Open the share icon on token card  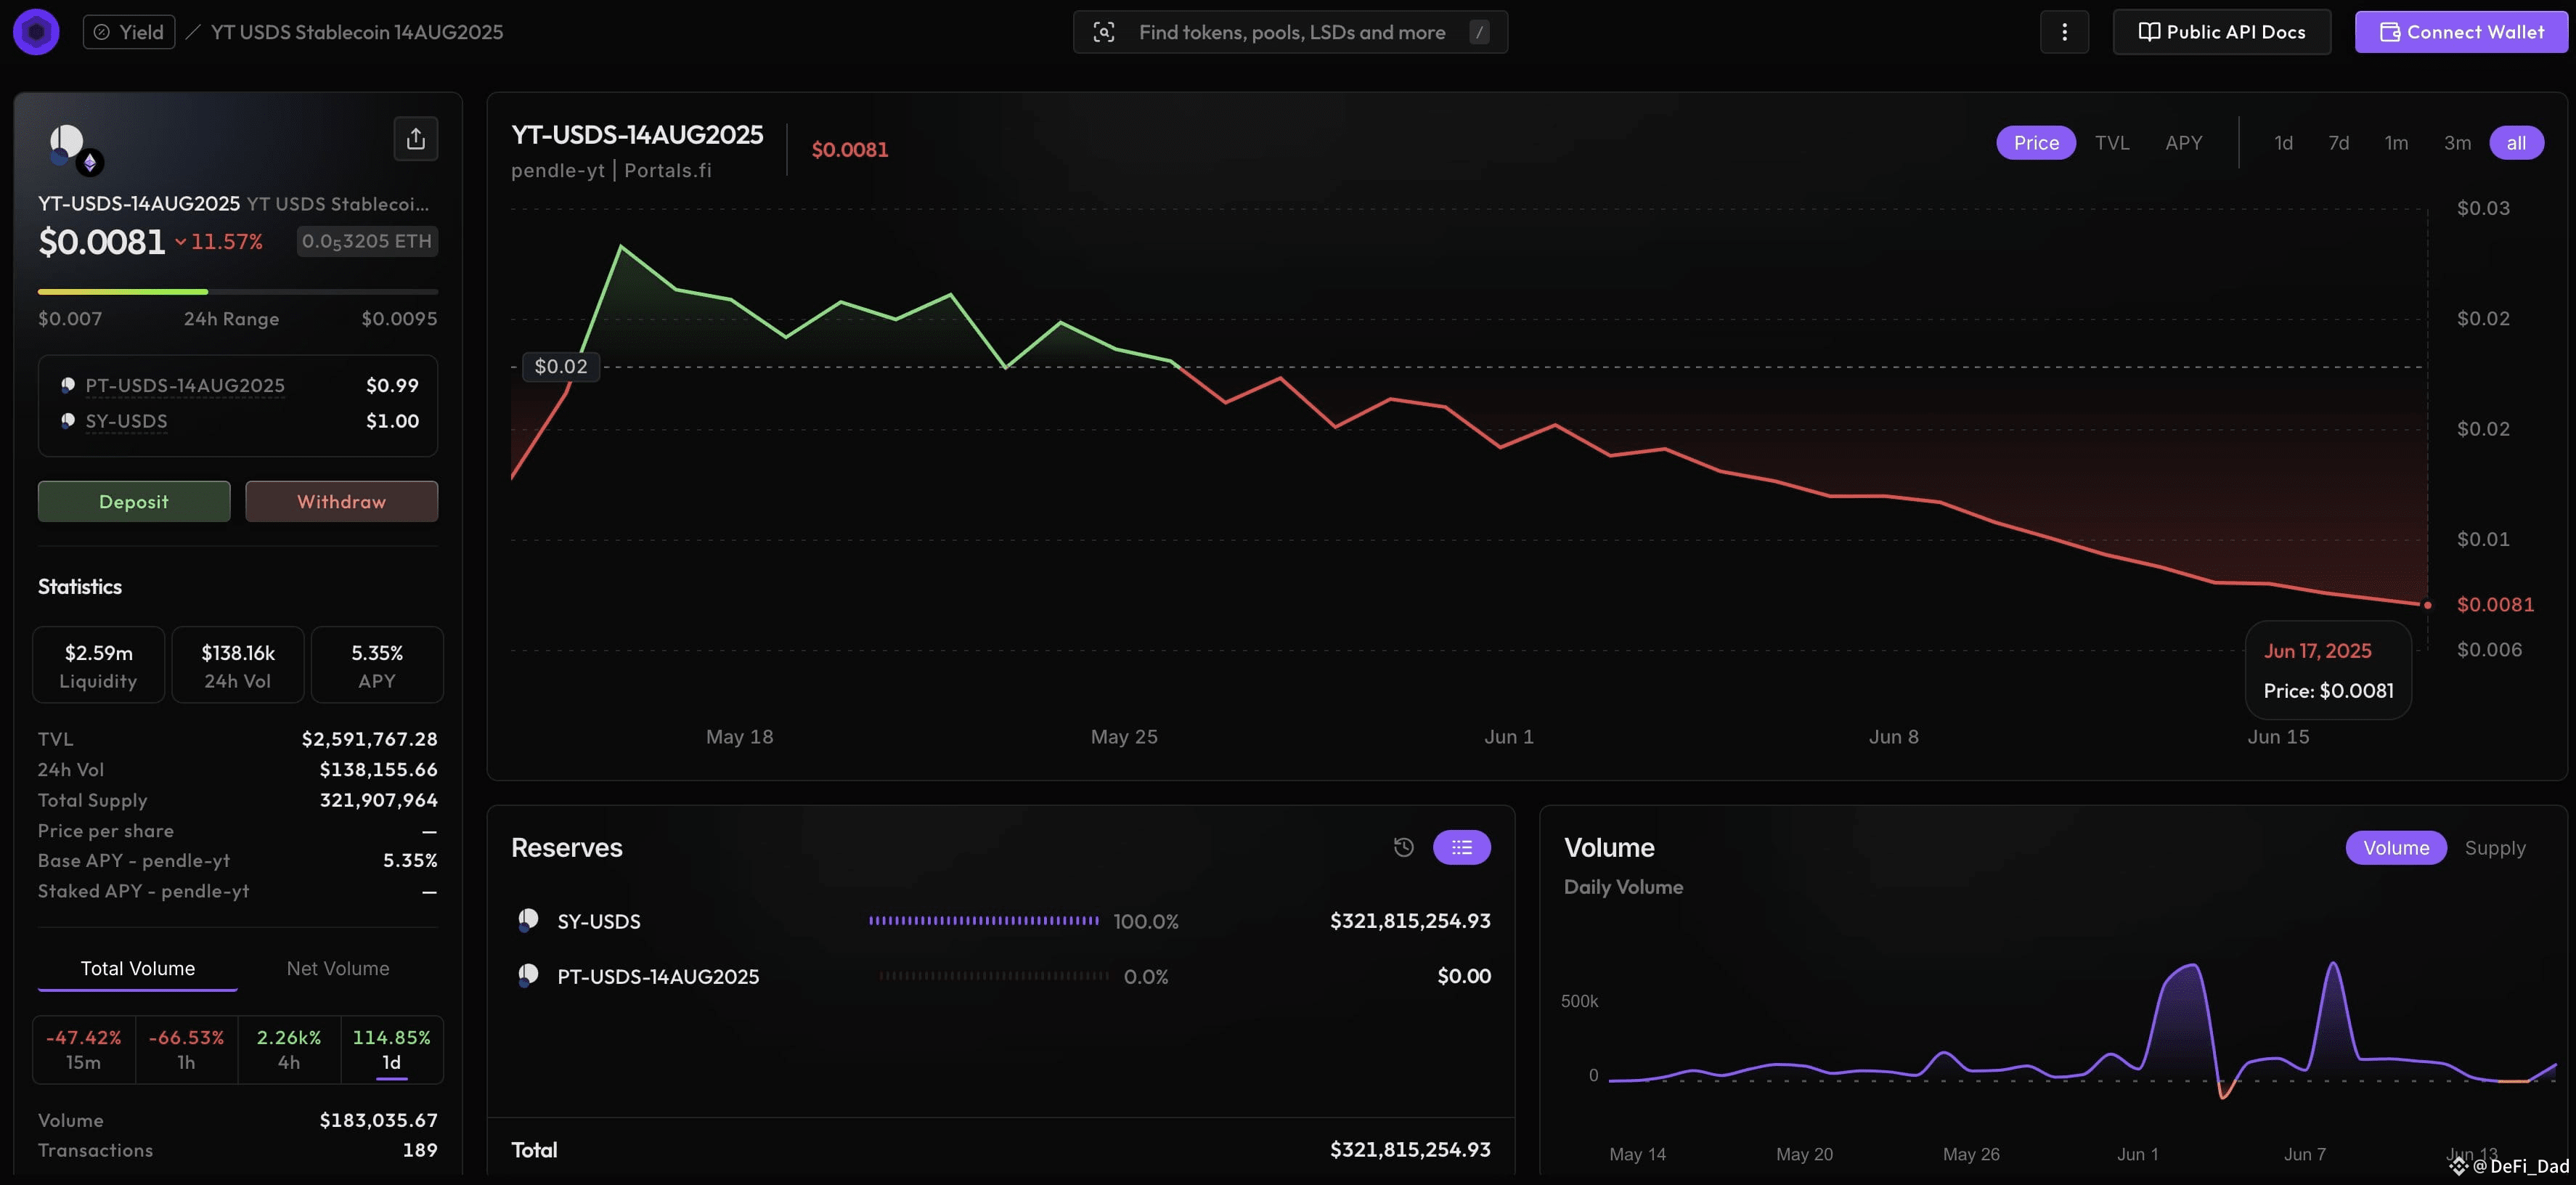pyautogui.click(x=416, y=138)
